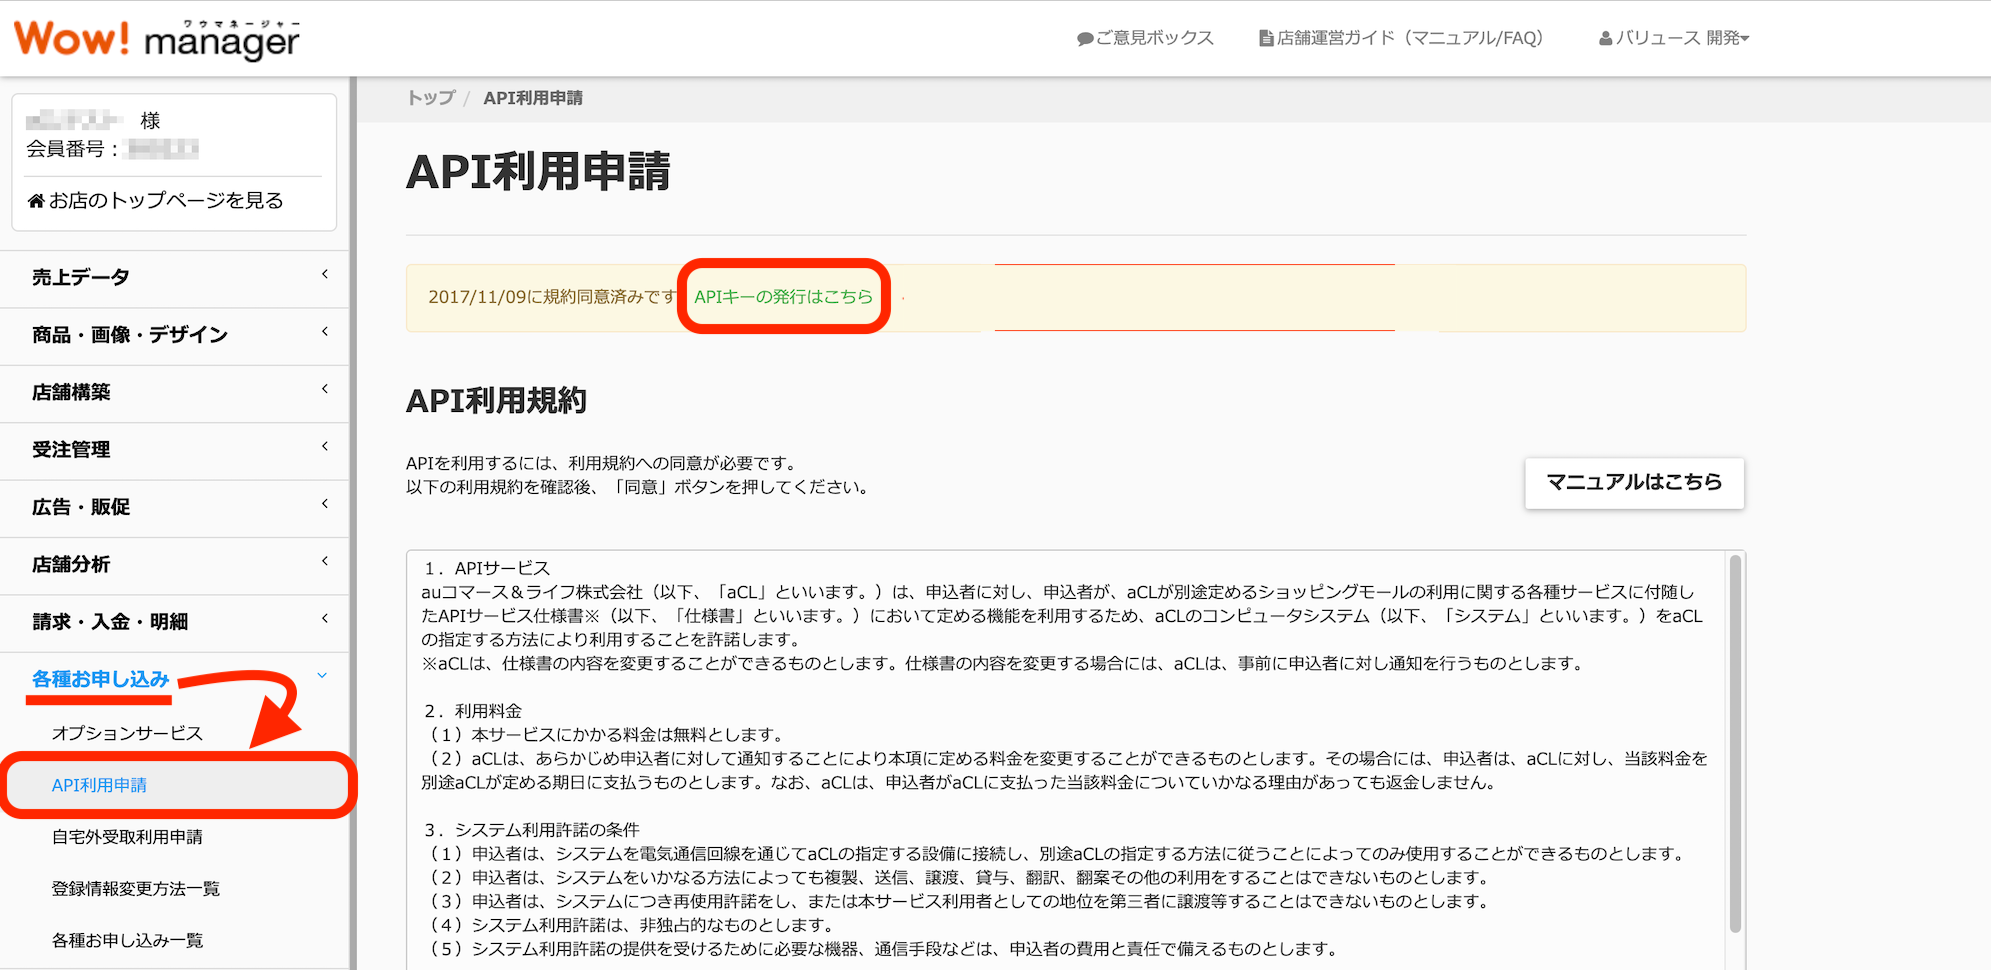This screenshot has height=970, width=1991.
Task: Open 店舗運営ガイド manual/FAQ link
Action: pyautogui.click(x=1401, y=38)
